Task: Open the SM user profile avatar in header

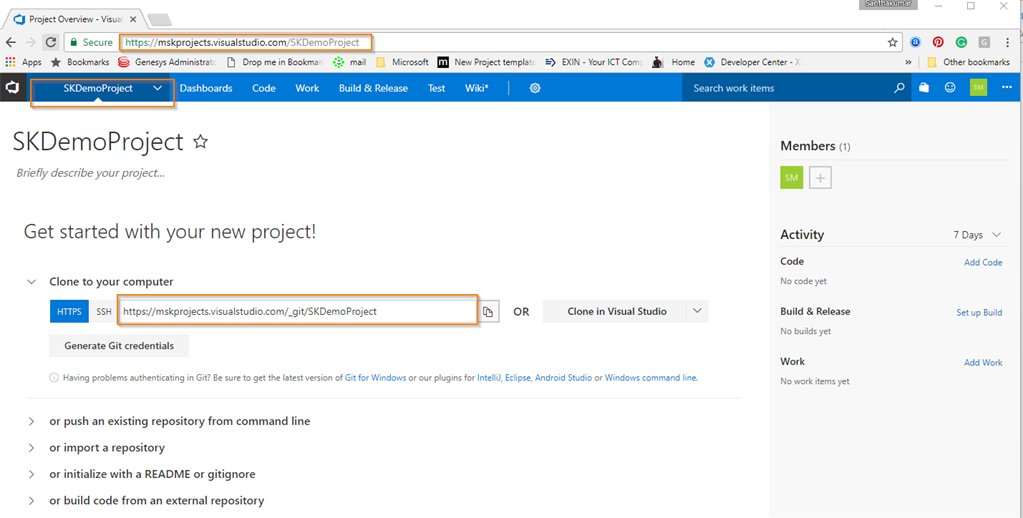Action: 978,87
